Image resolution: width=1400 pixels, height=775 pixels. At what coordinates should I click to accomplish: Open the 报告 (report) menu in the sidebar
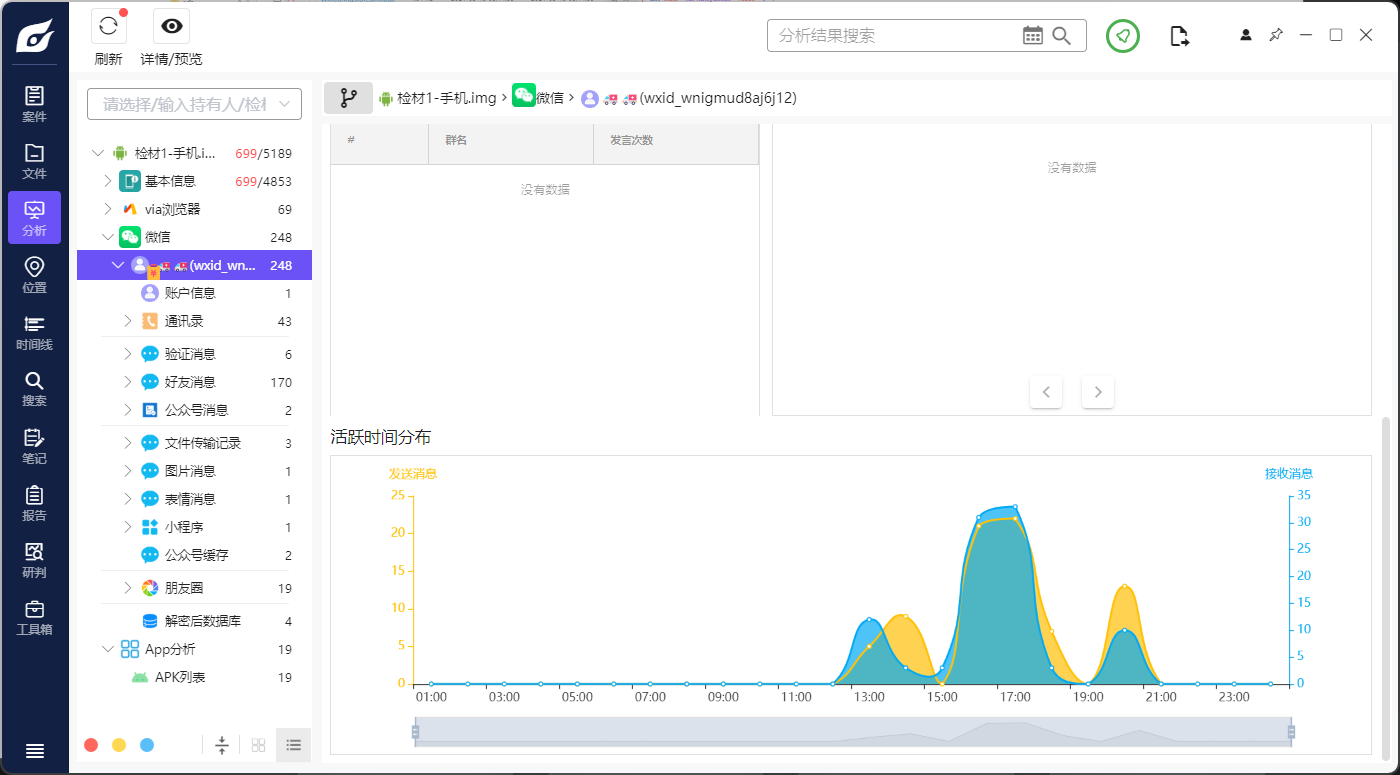pos(34,503)
